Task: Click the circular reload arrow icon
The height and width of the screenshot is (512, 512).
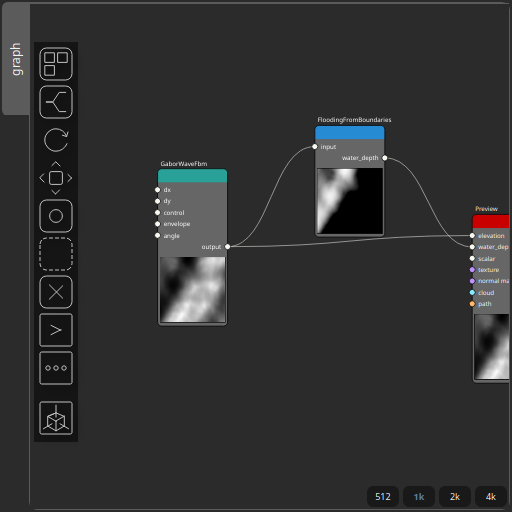Action: tap(56, 140)
